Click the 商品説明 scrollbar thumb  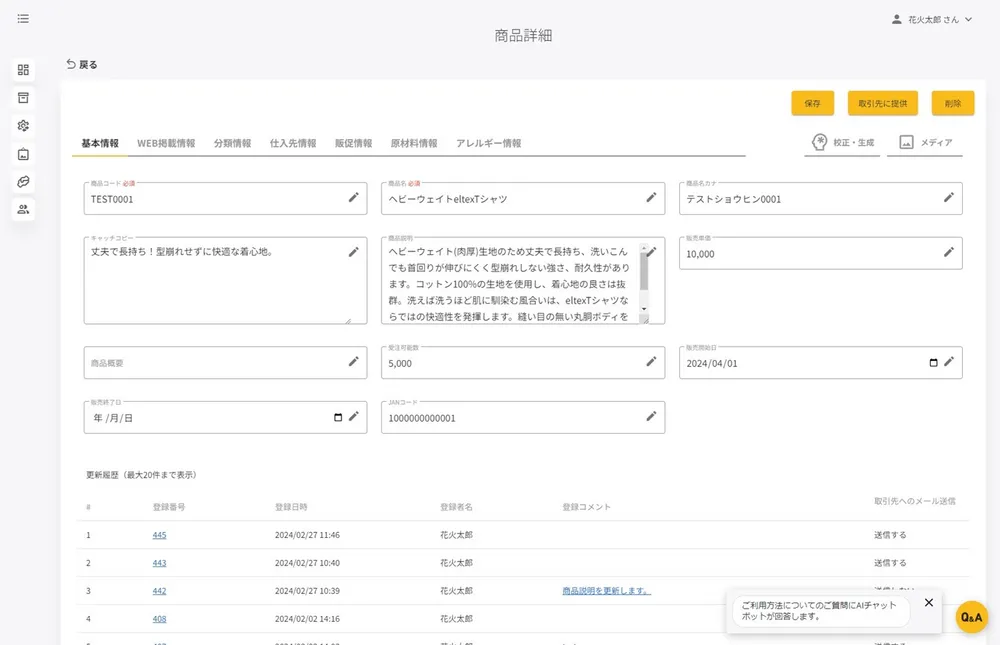coord(644,272)
